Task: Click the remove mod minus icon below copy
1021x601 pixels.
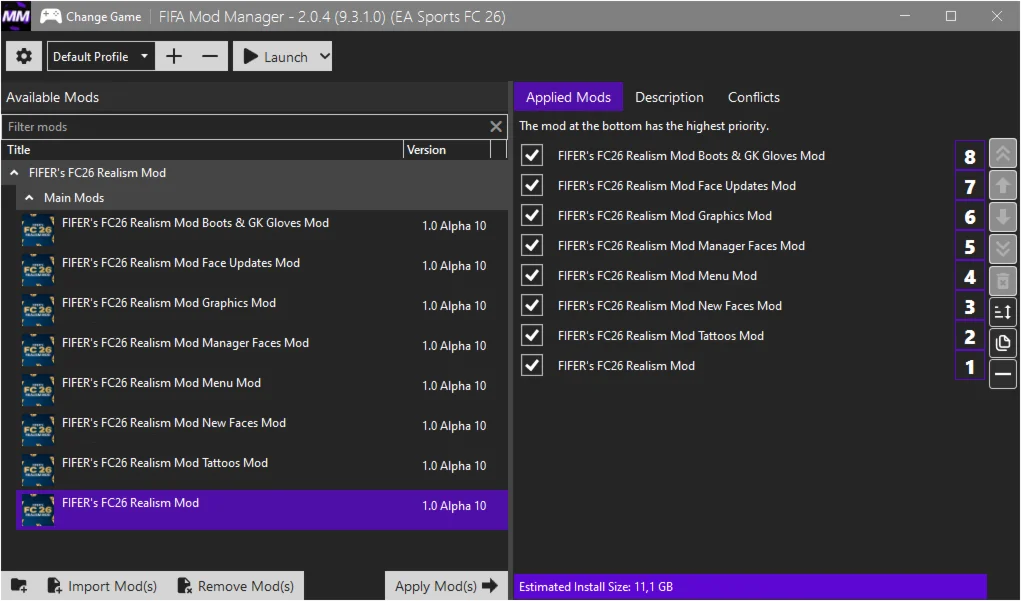Action: pos(1002,371)
